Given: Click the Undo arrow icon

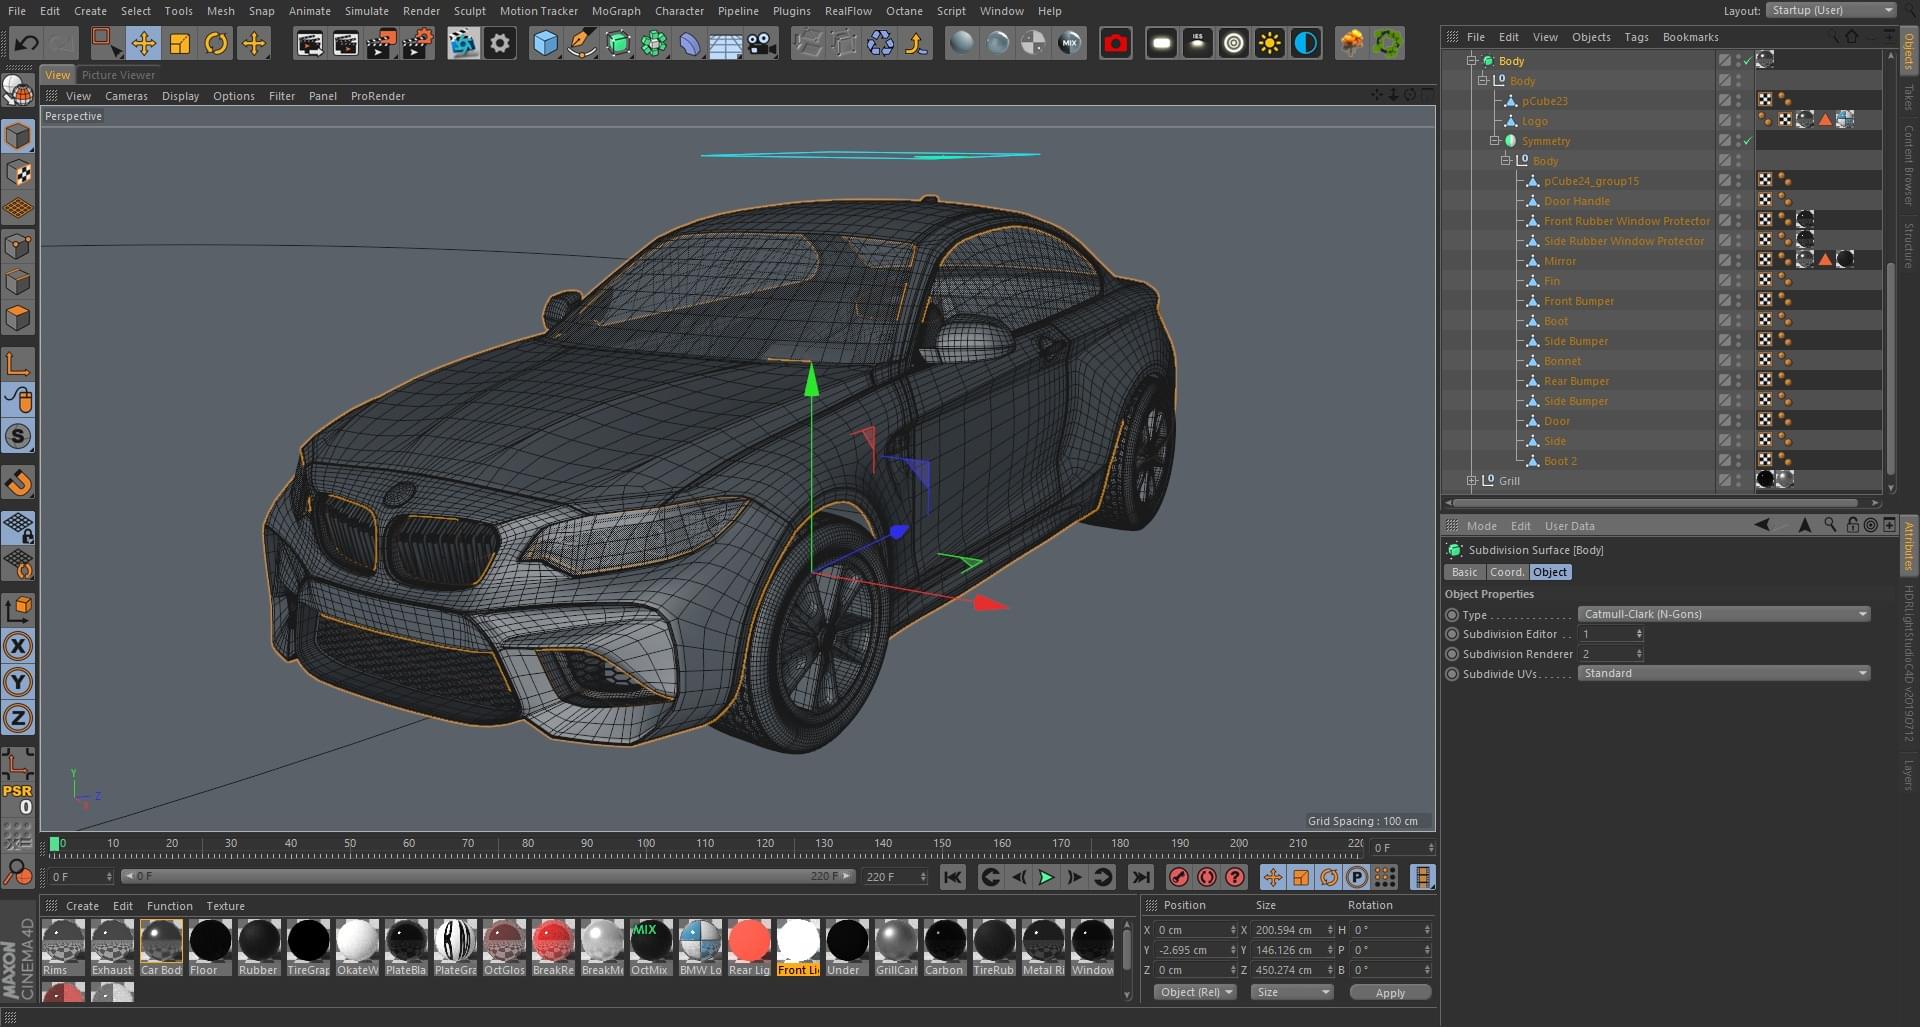Looking at the screenshot, I should tap(26, 43).
